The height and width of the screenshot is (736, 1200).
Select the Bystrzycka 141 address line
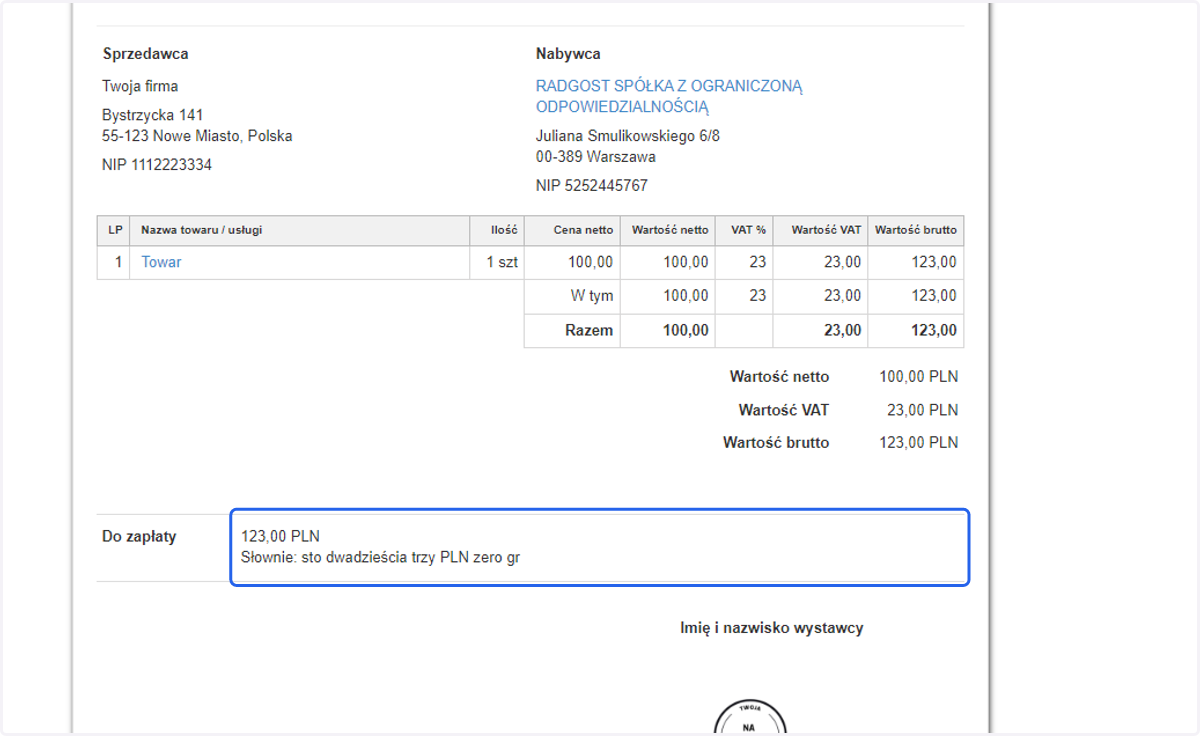152,115
